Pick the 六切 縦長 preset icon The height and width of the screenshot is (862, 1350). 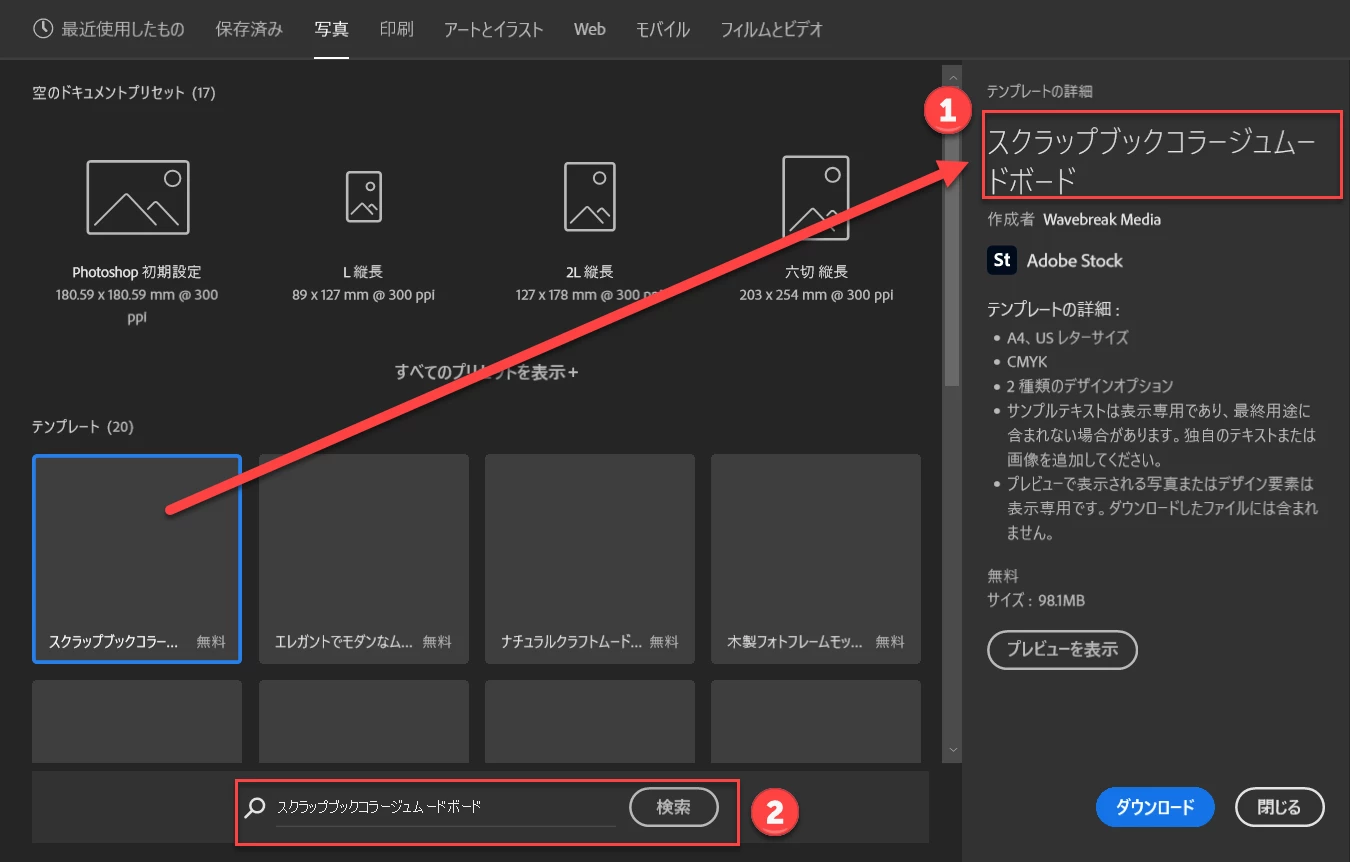(815, 196)
